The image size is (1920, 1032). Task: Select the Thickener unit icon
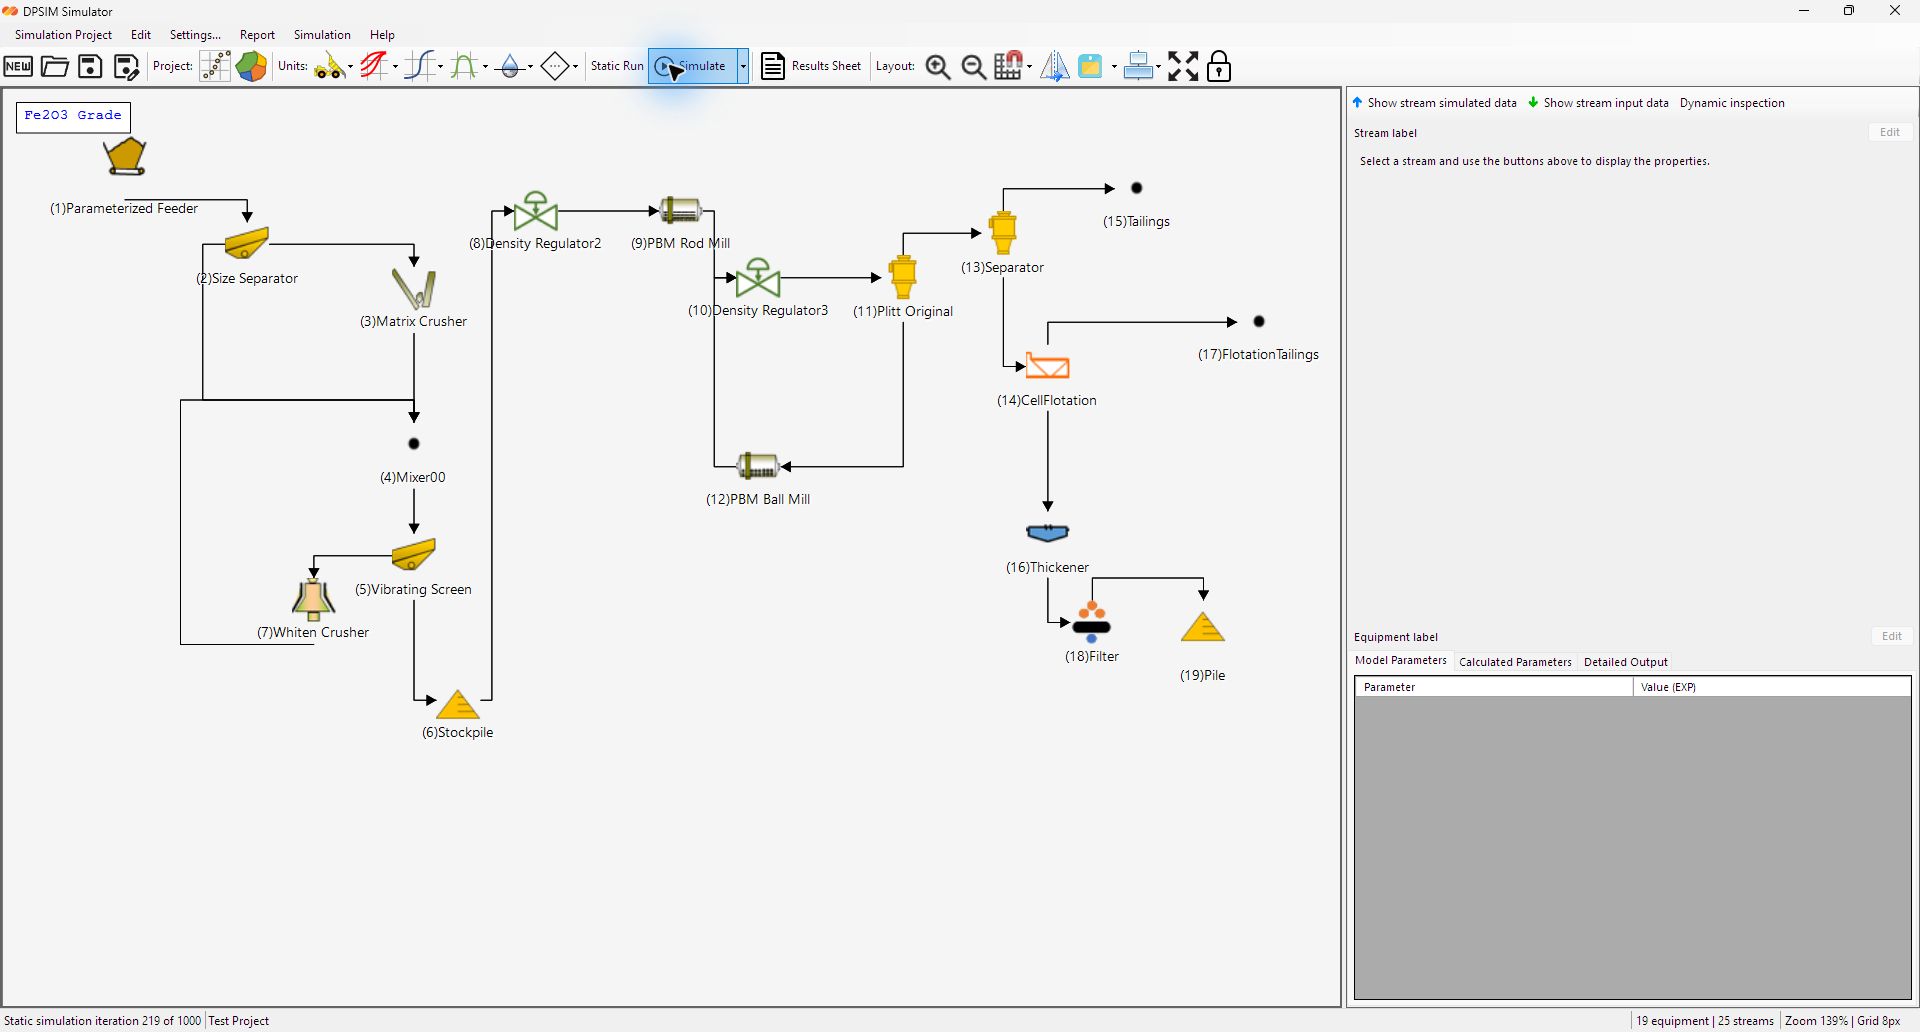1048,533
